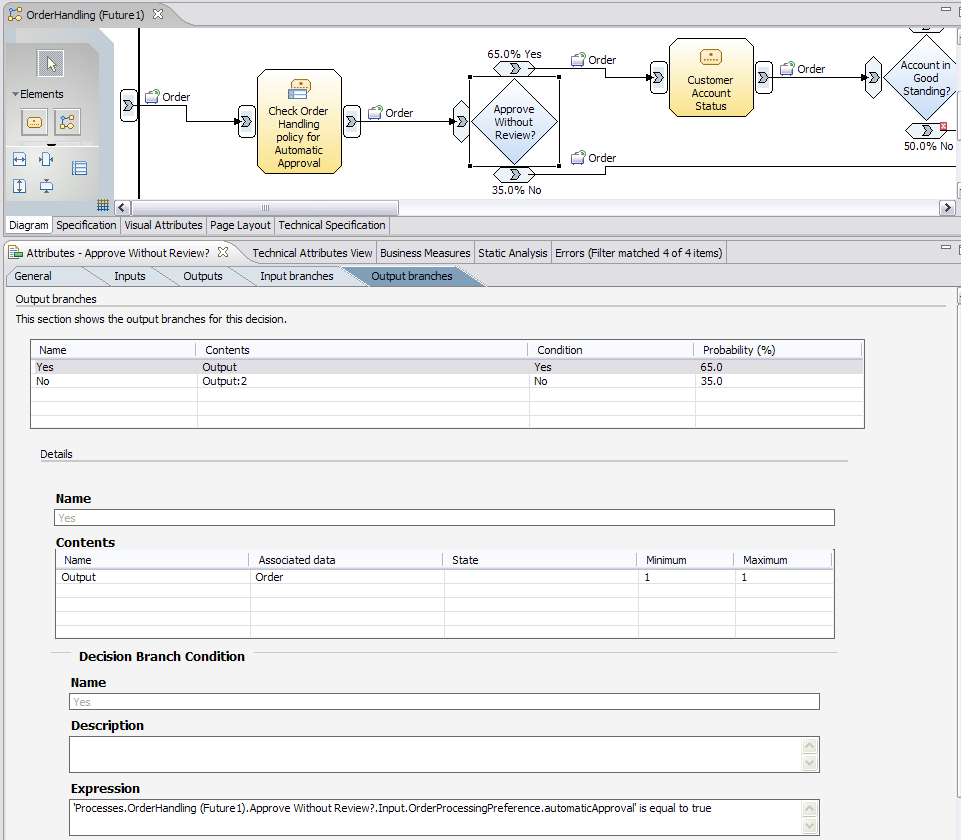Open the Static Analysis view tab
The height and width of the screenshot is (840, 961).
tap(512, 253)
